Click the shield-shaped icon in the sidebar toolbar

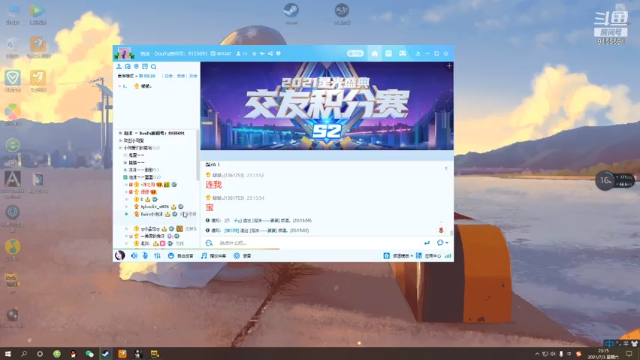pyautogui.click(x=136, y=67)
